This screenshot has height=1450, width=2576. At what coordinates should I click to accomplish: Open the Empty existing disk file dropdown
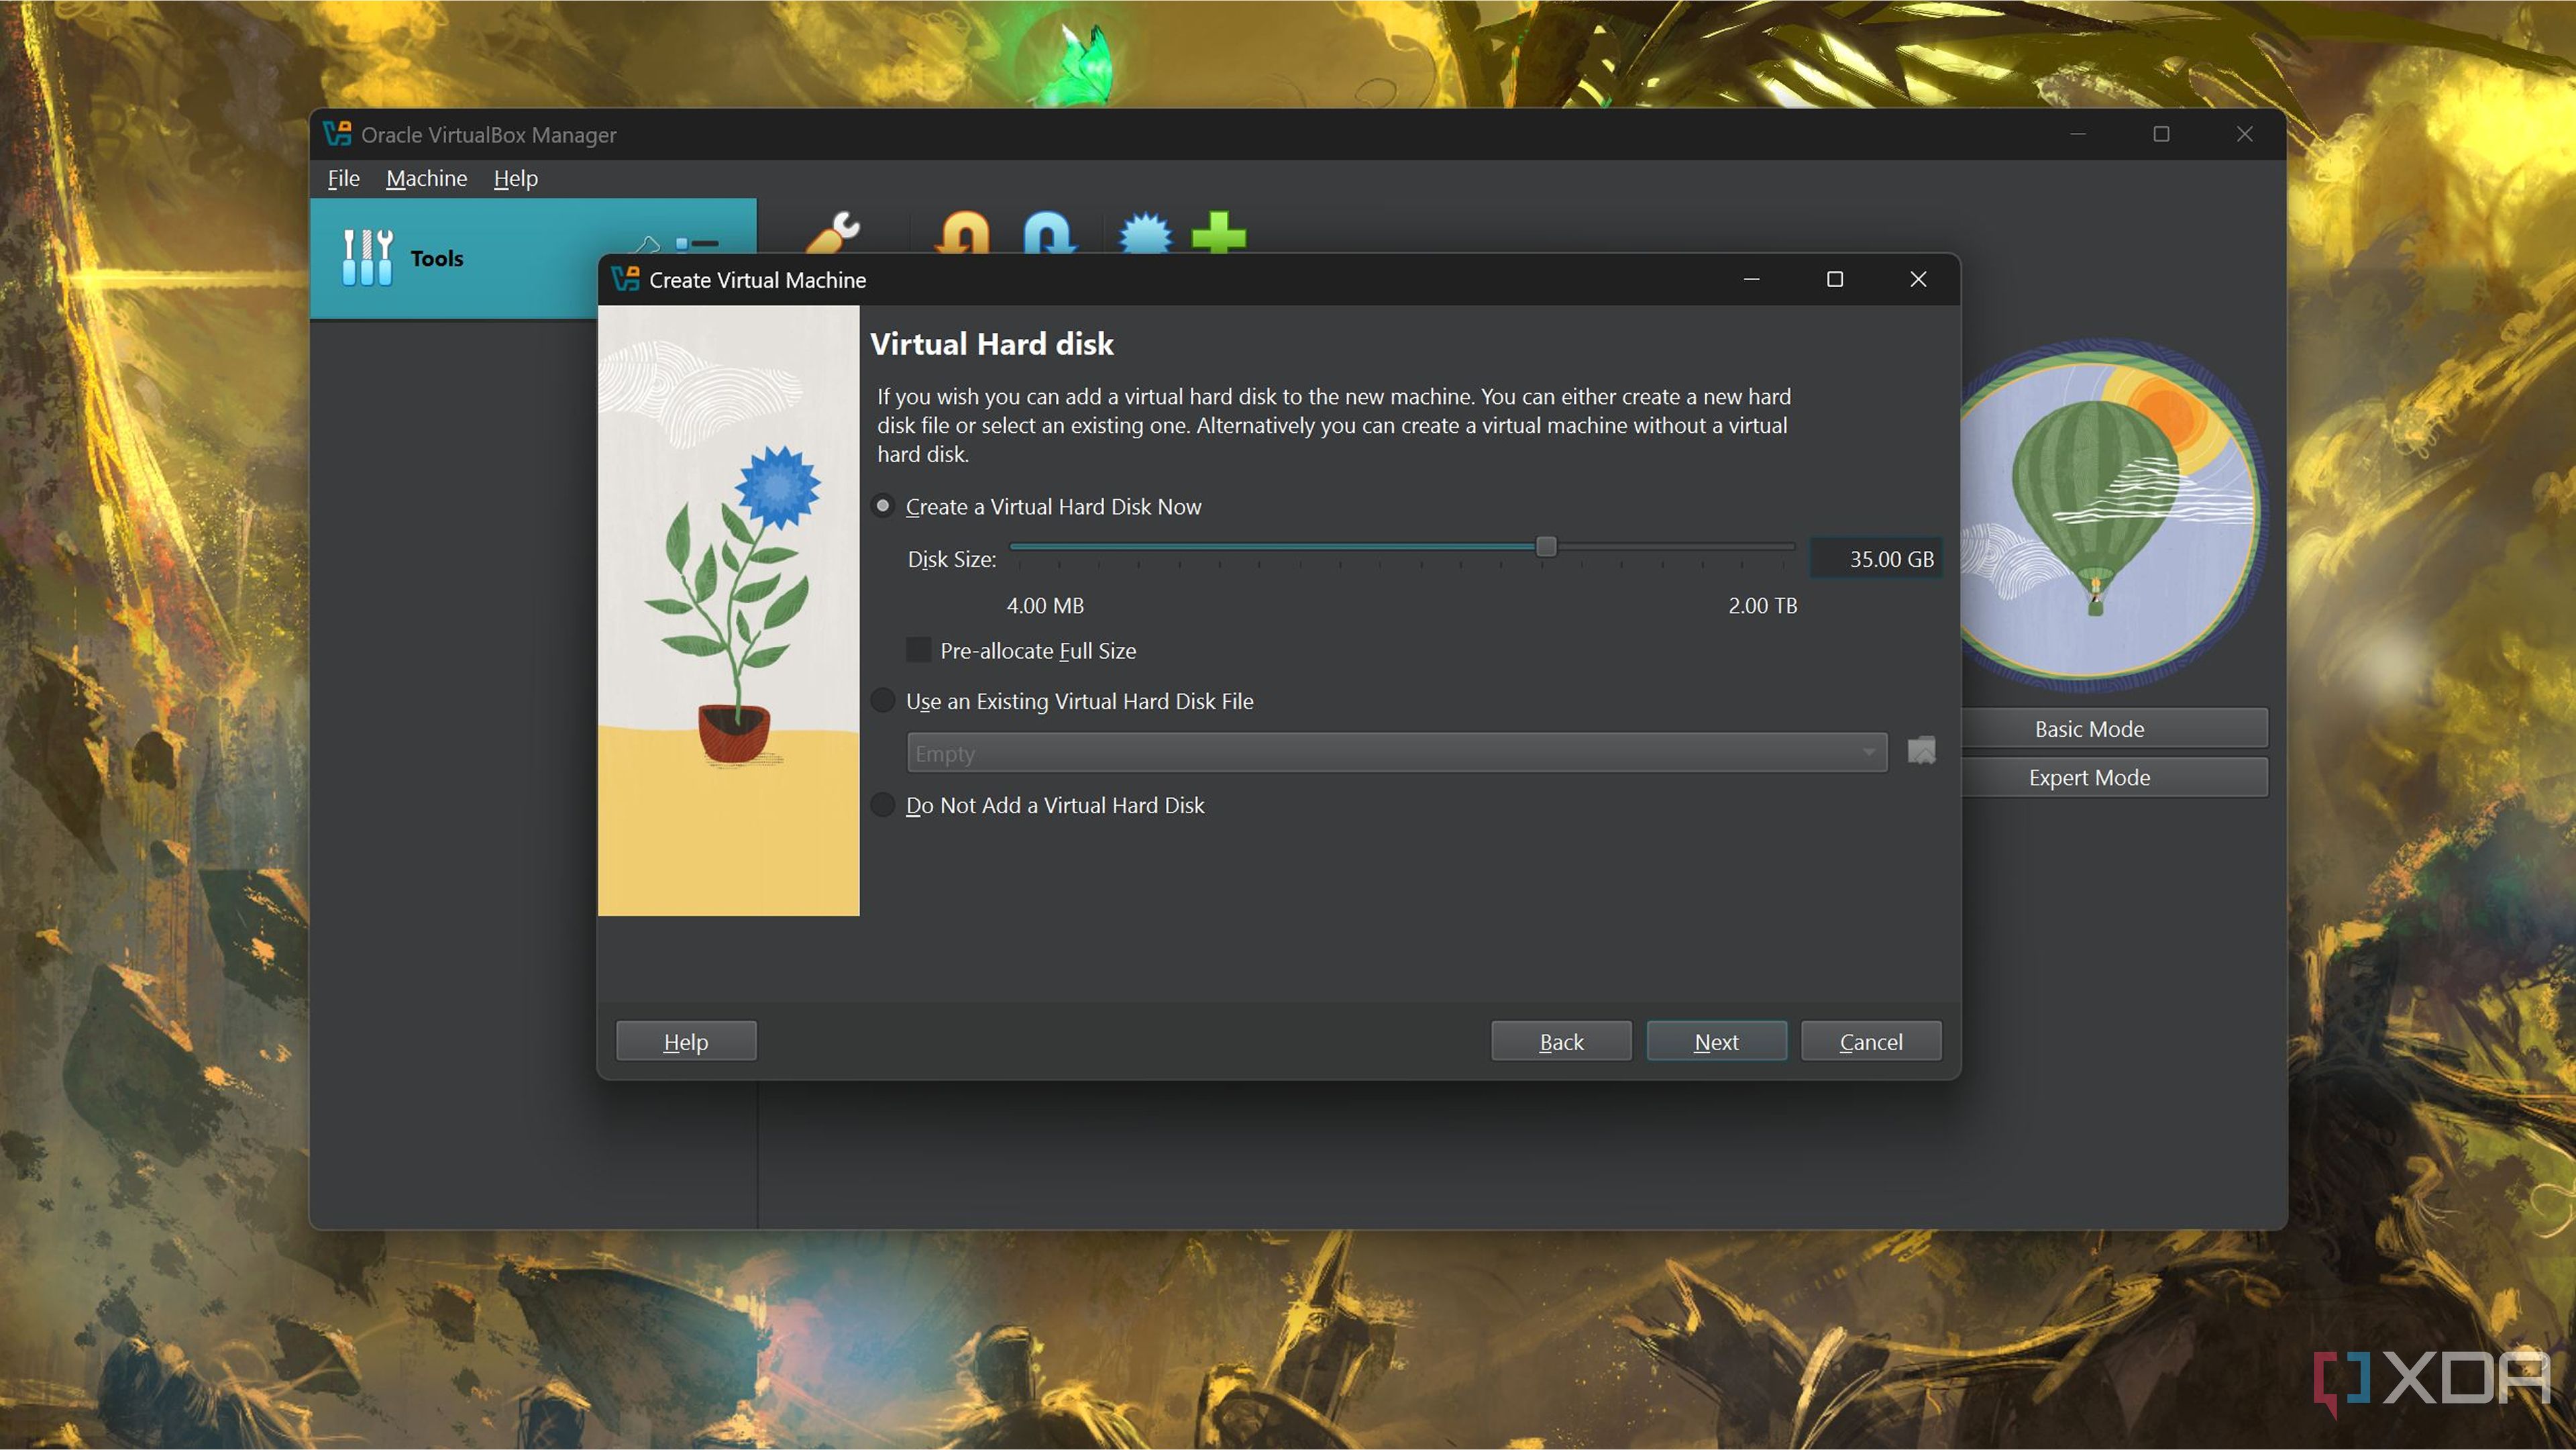click(x=1397, y=753)
